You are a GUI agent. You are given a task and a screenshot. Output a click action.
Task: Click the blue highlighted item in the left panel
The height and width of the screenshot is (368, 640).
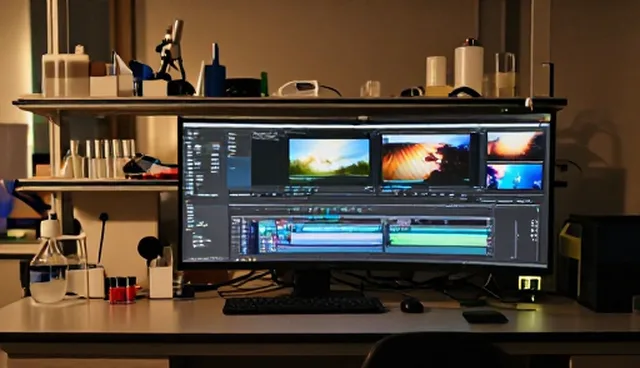click(239, 173)
